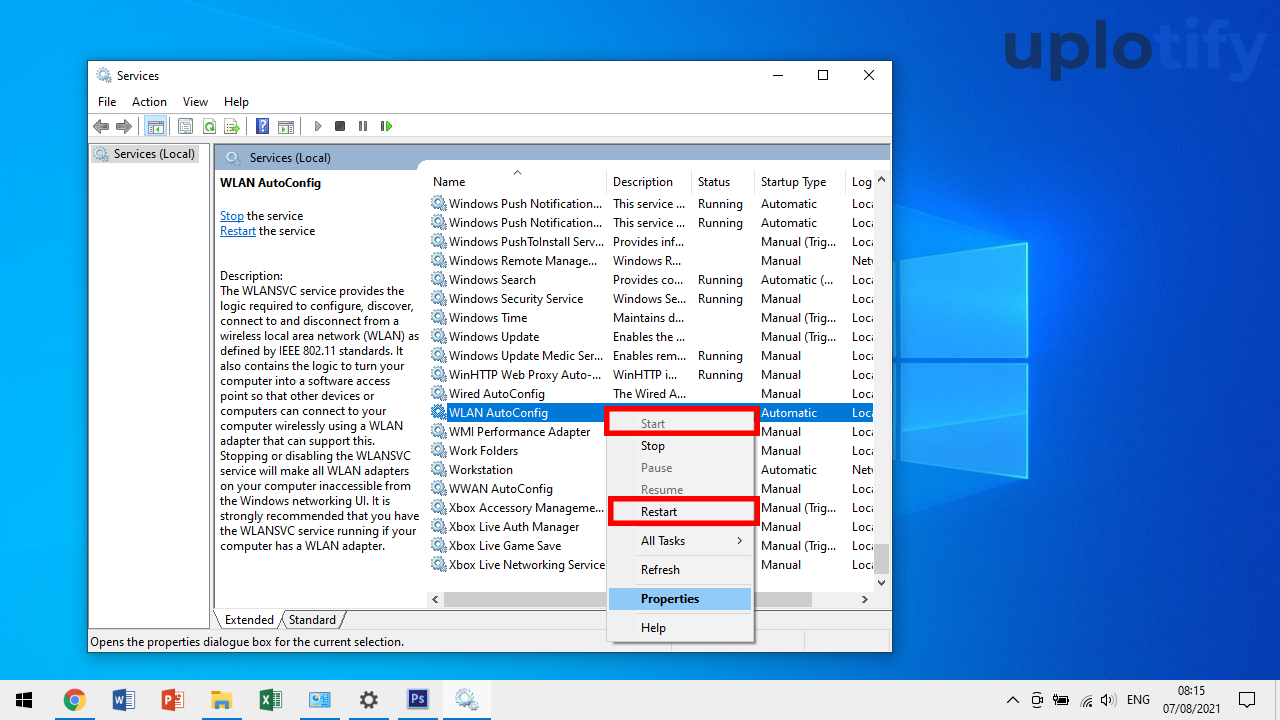Click gear icon beside Wired AutoConfig
The height and width of the screenshot is (720, 1280).
[x=438, y=394]
